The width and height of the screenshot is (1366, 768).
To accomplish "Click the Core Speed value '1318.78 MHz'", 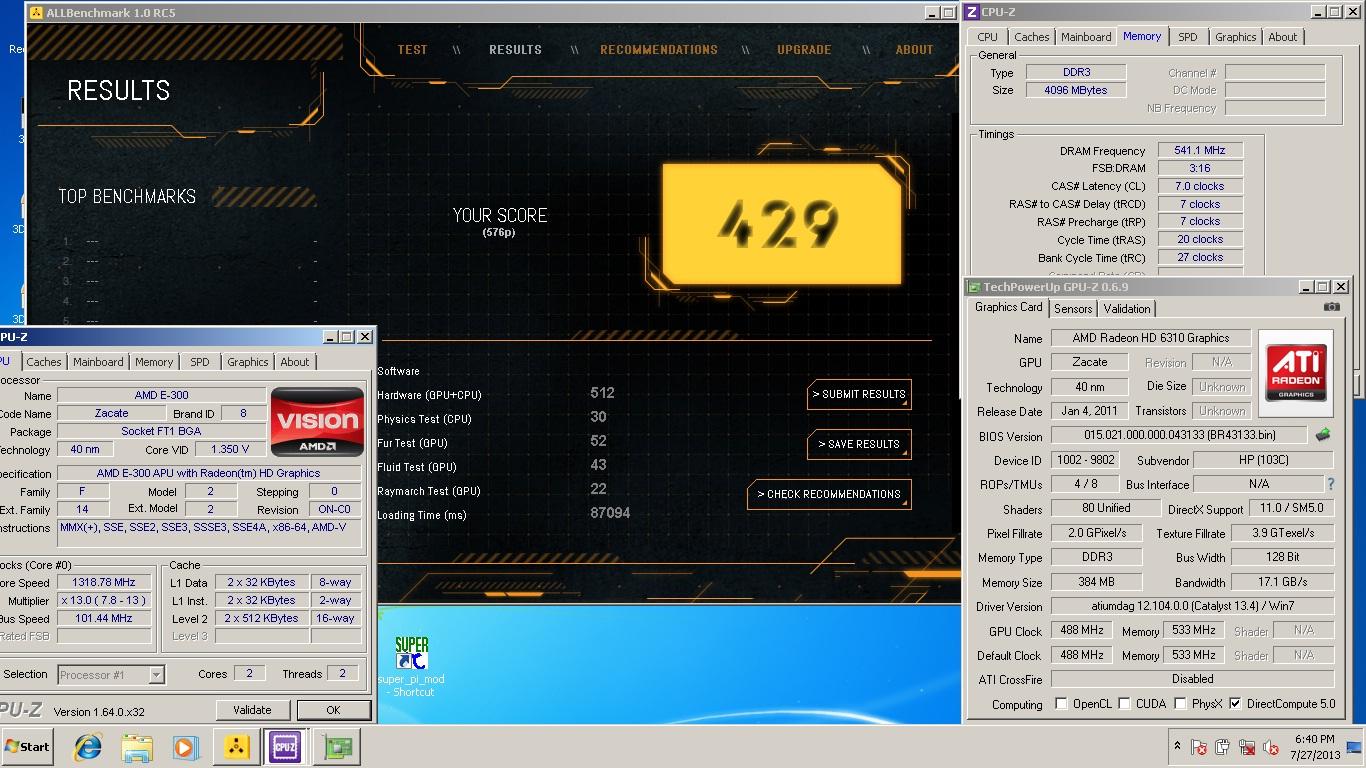I will [104, 582].
